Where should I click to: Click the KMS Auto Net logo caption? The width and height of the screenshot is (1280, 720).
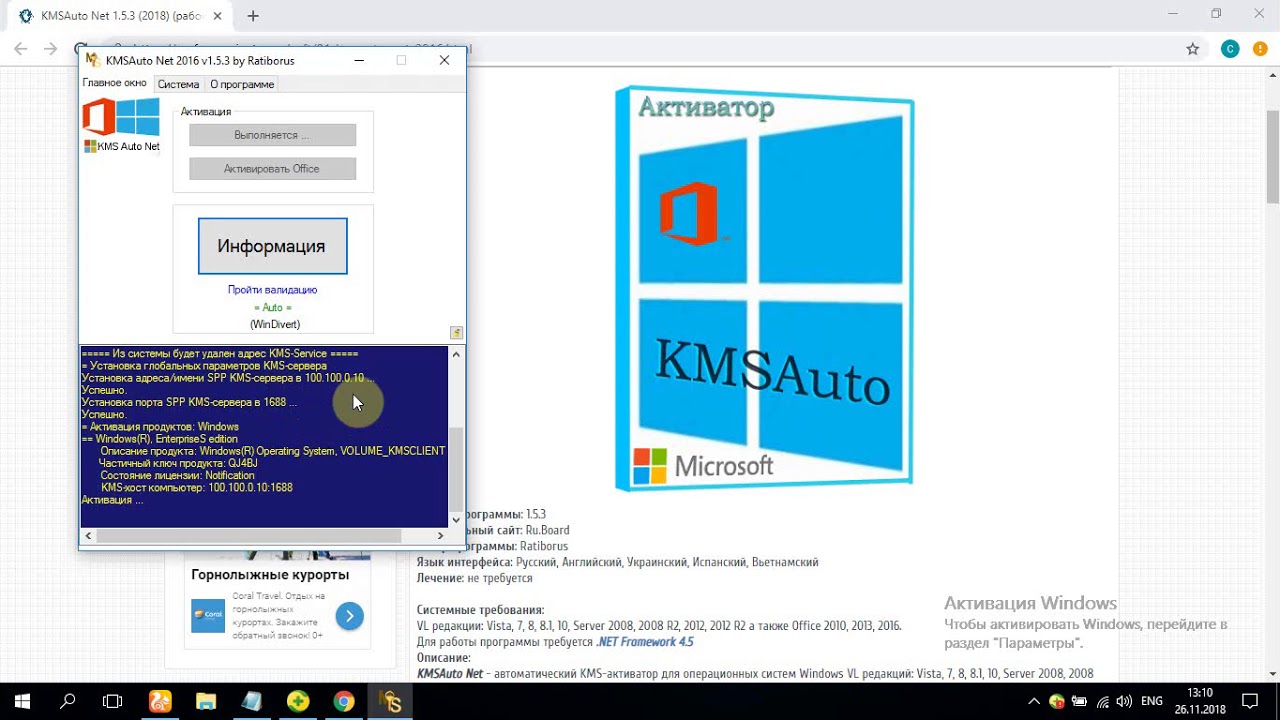coord(122,146)
